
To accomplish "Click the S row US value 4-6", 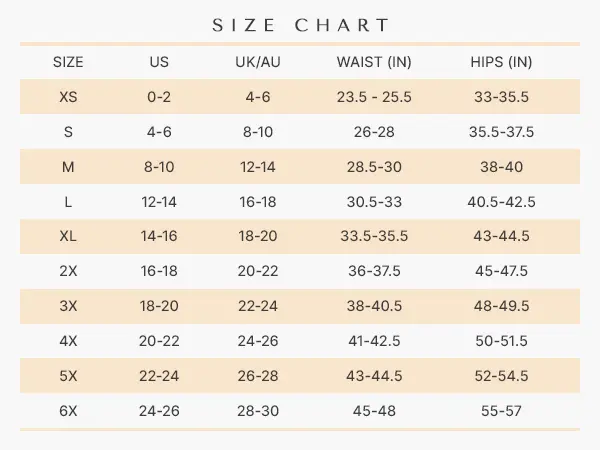I will (159, 132).
